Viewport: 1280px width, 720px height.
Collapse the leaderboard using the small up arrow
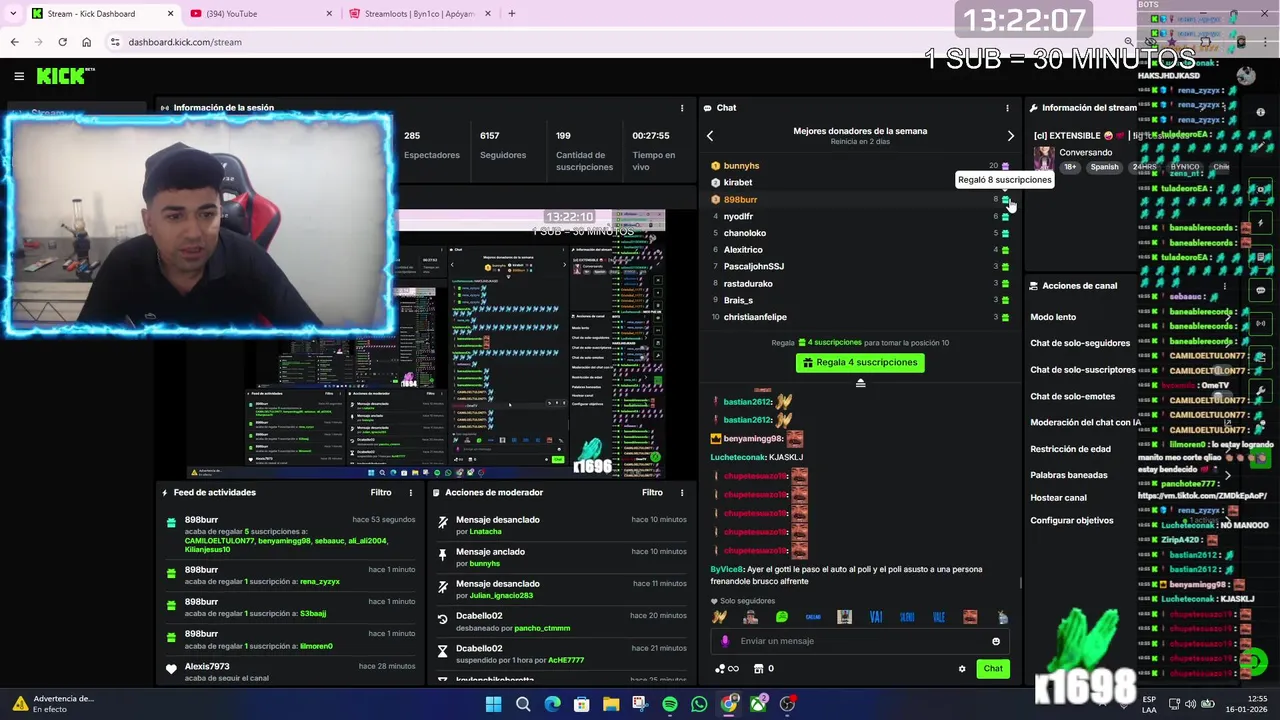click(x=860, y=383)
